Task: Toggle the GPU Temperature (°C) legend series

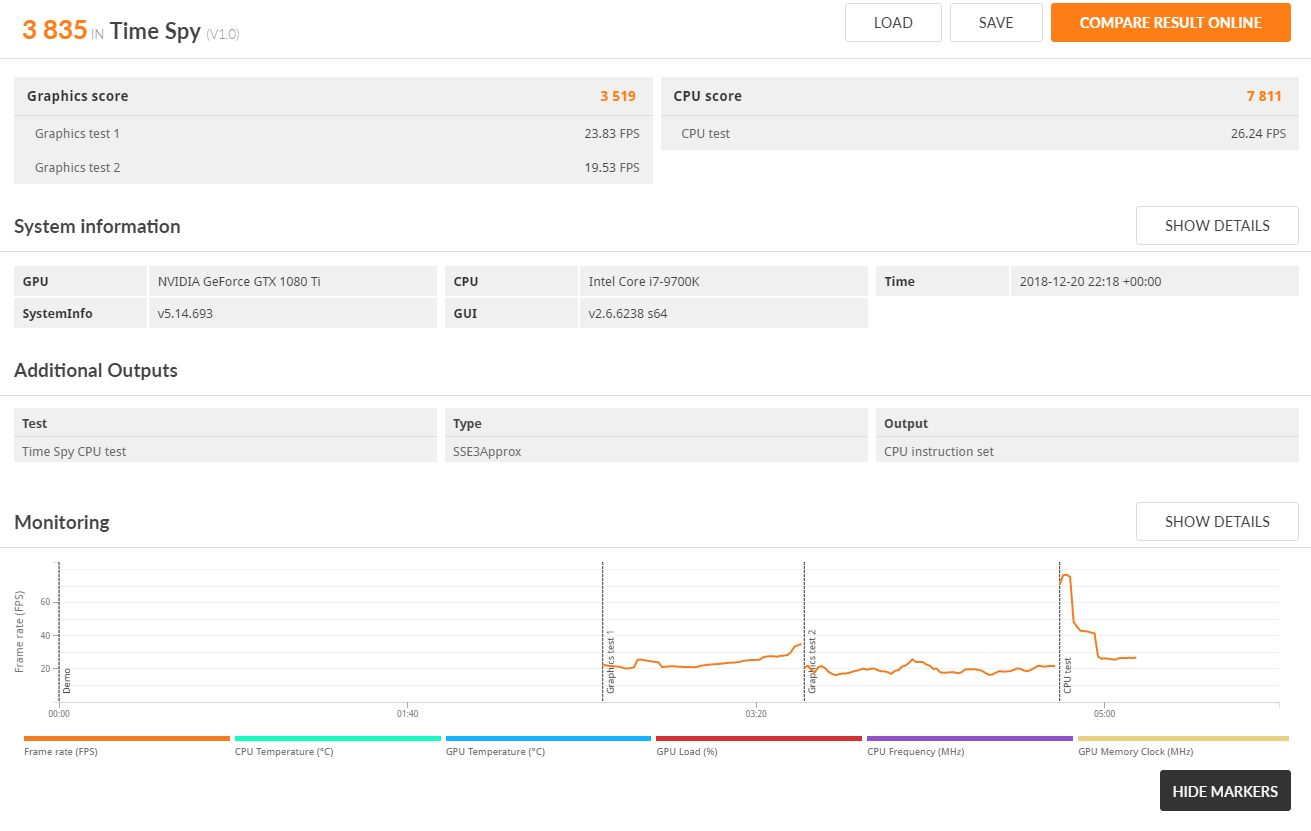Action: pyautogui.click(x=549, y=746)
